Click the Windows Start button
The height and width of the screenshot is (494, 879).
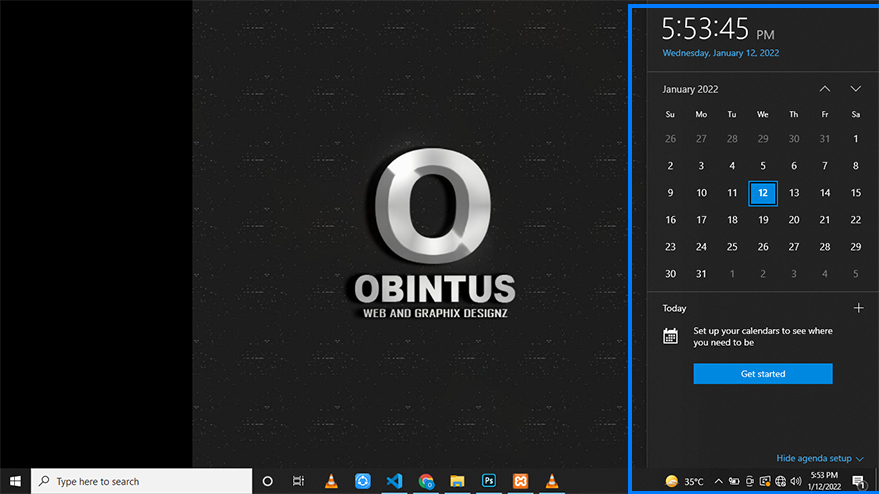tap(15, 481)
